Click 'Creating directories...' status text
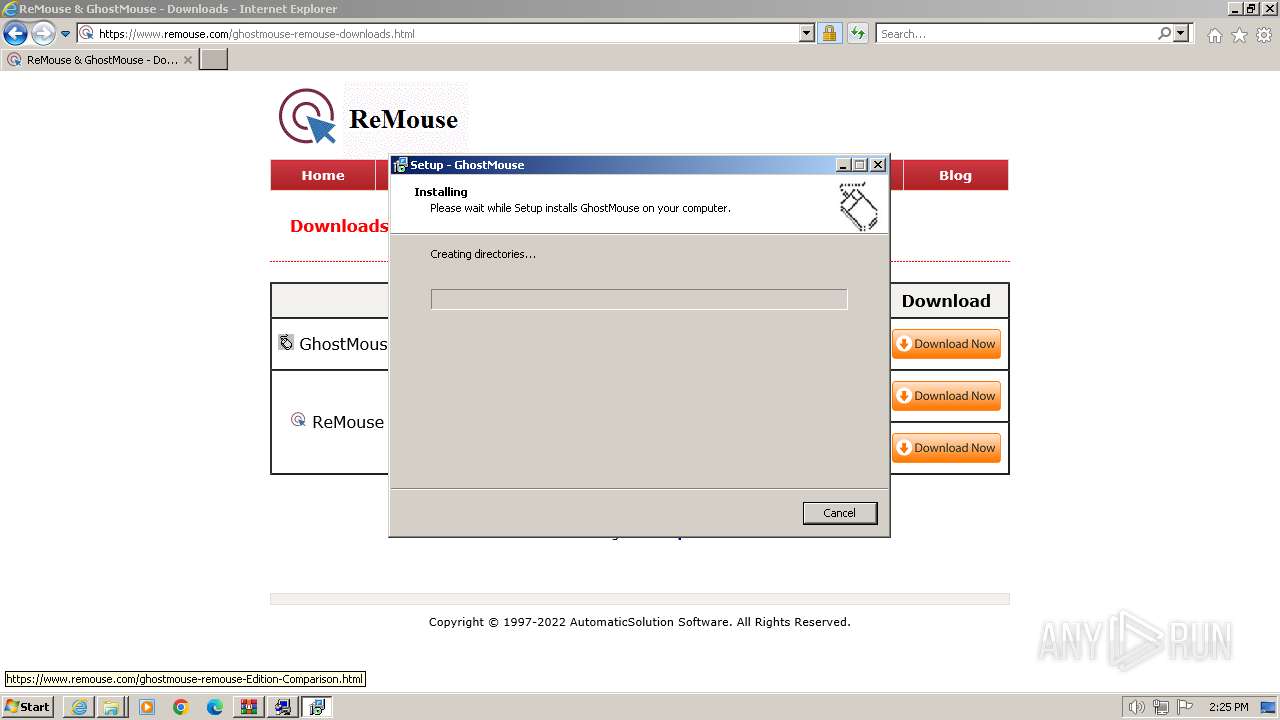This screenshot has height=720, width=1280. pos(483,254)
